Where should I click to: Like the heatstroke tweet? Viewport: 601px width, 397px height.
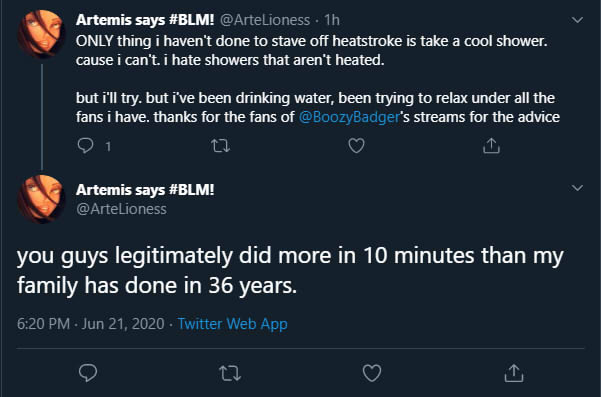(x=356, y=146)
